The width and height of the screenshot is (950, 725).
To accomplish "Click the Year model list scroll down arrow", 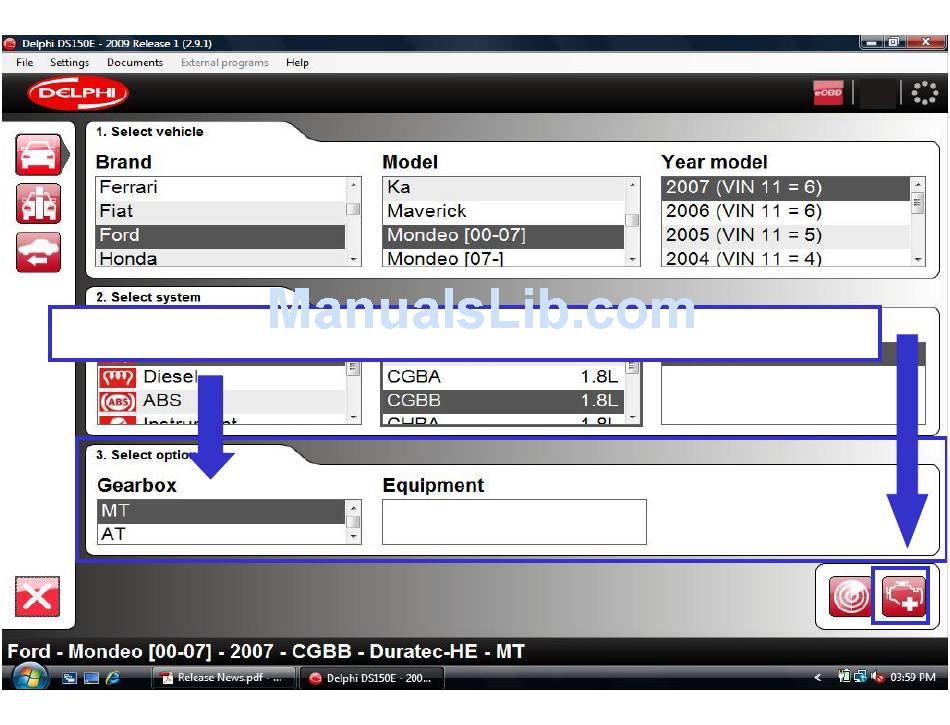I will click(918, 259).
